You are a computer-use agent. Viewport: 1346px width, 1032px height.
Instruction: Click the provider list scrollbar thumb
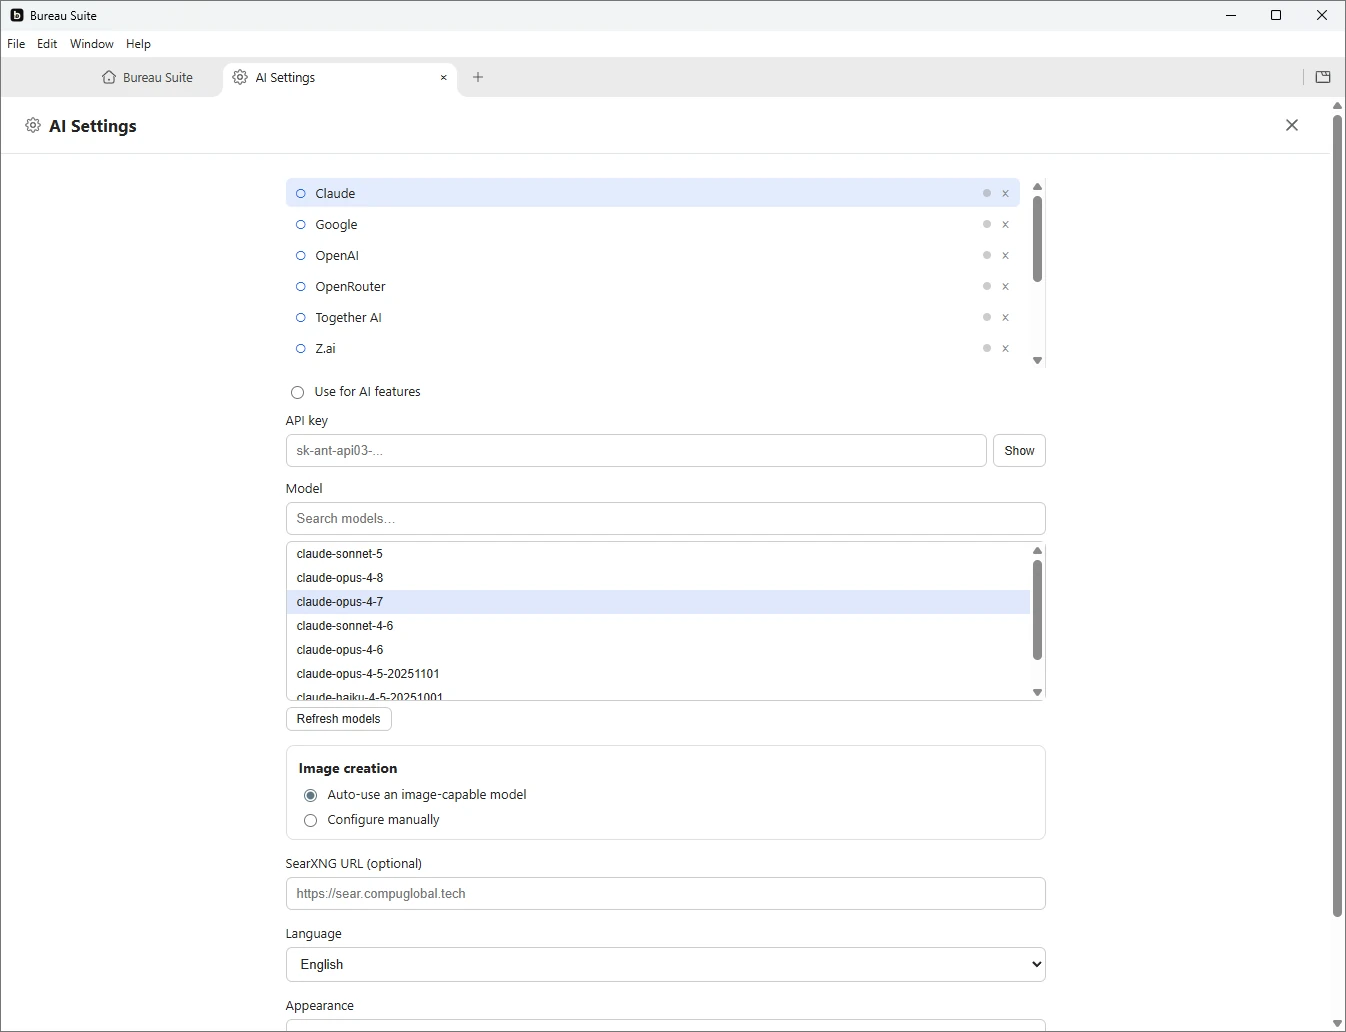click(1037, 239)
